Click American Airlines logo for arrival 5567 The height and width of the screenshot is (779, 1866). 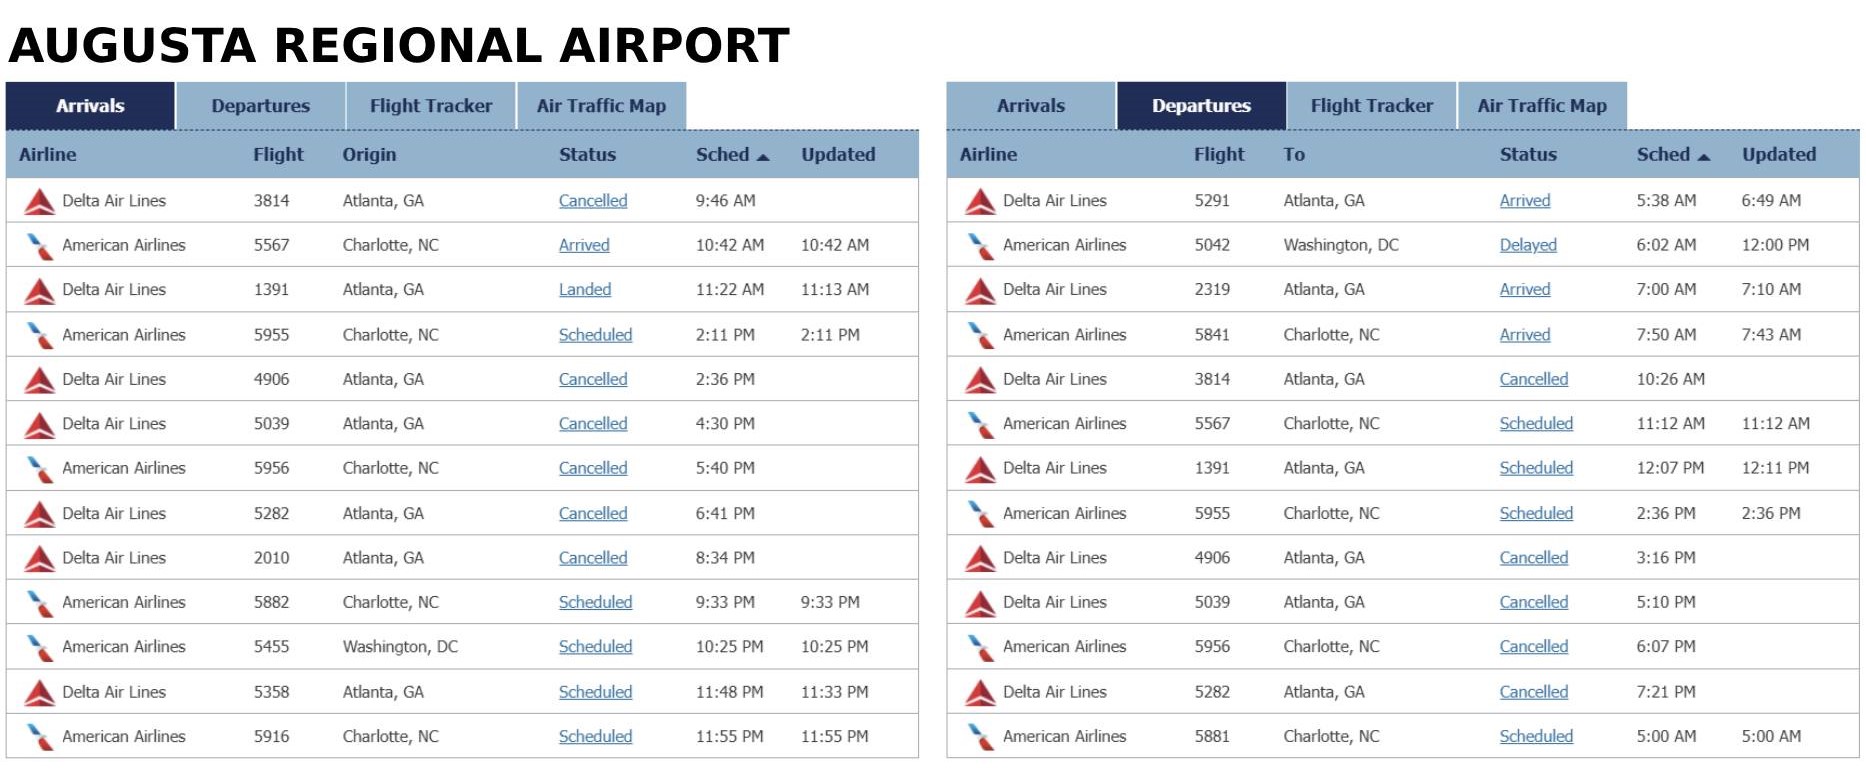click(x=39, y=246)
